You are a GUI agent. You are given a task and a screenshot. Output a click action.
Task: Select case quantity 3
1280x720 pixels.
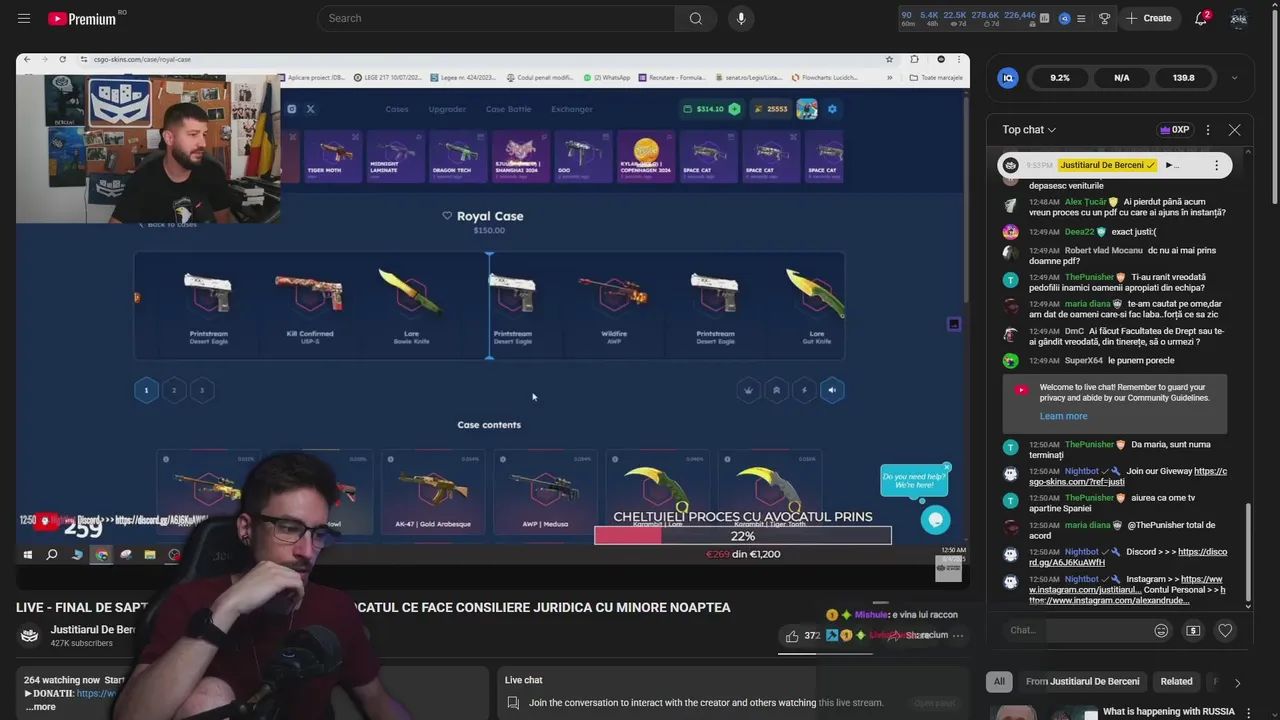(202, 390)
